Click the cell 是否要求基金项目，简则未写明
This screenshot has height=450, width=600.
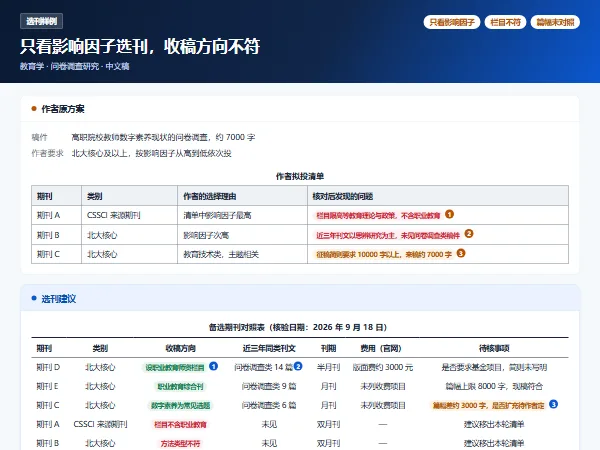pos(494,367)
